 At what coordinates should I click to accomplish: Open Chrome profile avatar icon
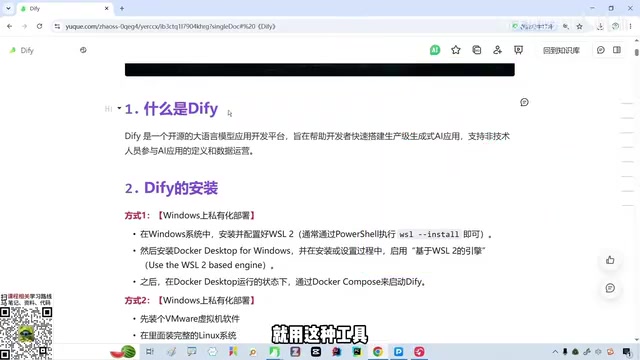click(616, 26)
